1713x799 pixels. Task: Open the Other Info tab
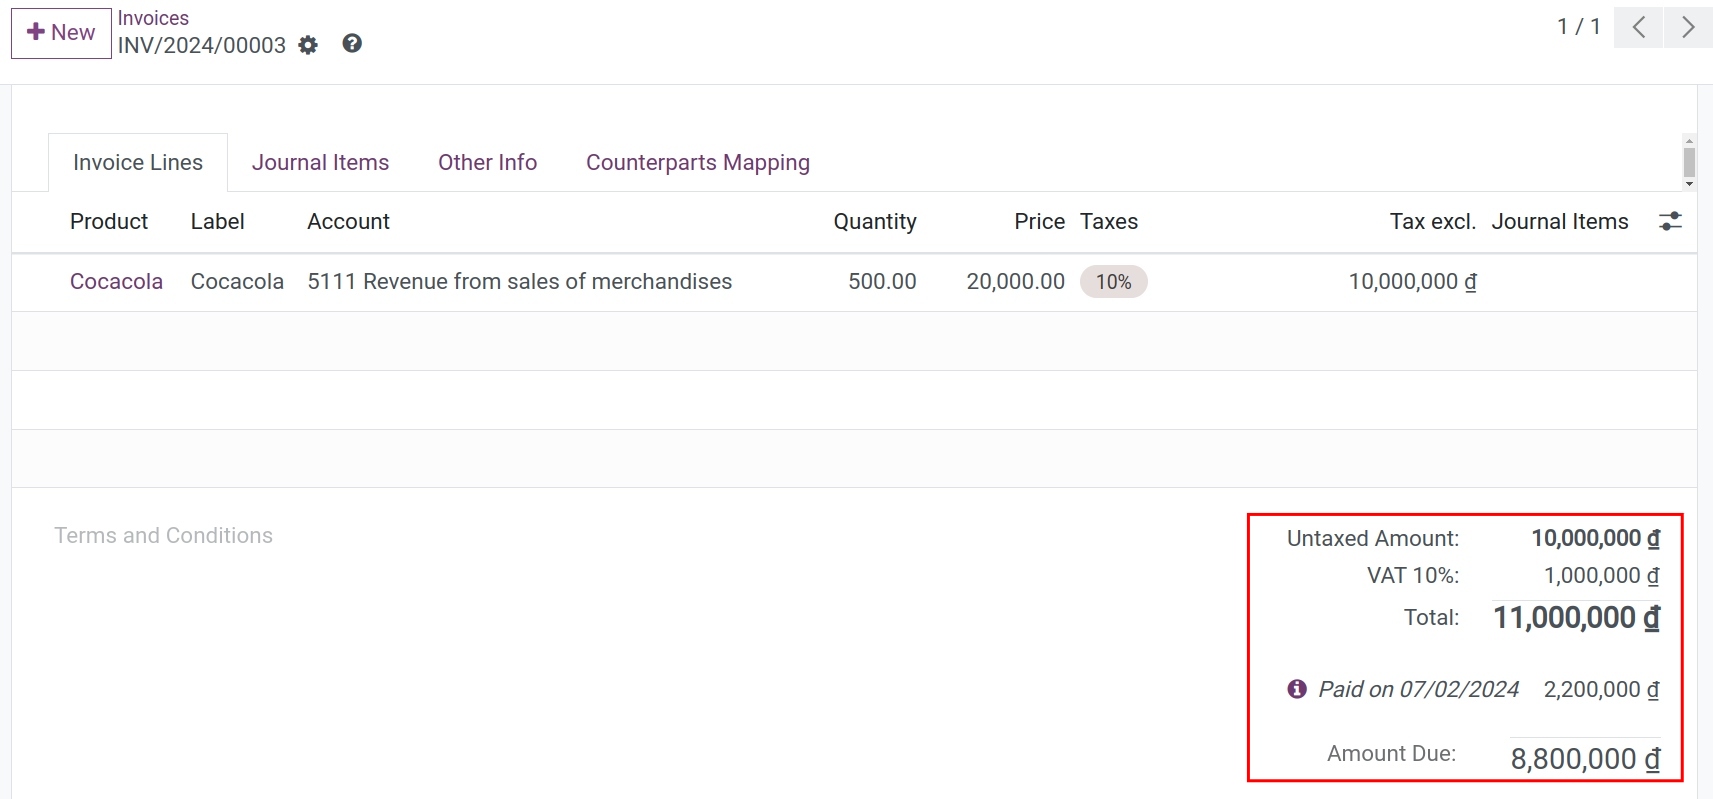point(487,162)
